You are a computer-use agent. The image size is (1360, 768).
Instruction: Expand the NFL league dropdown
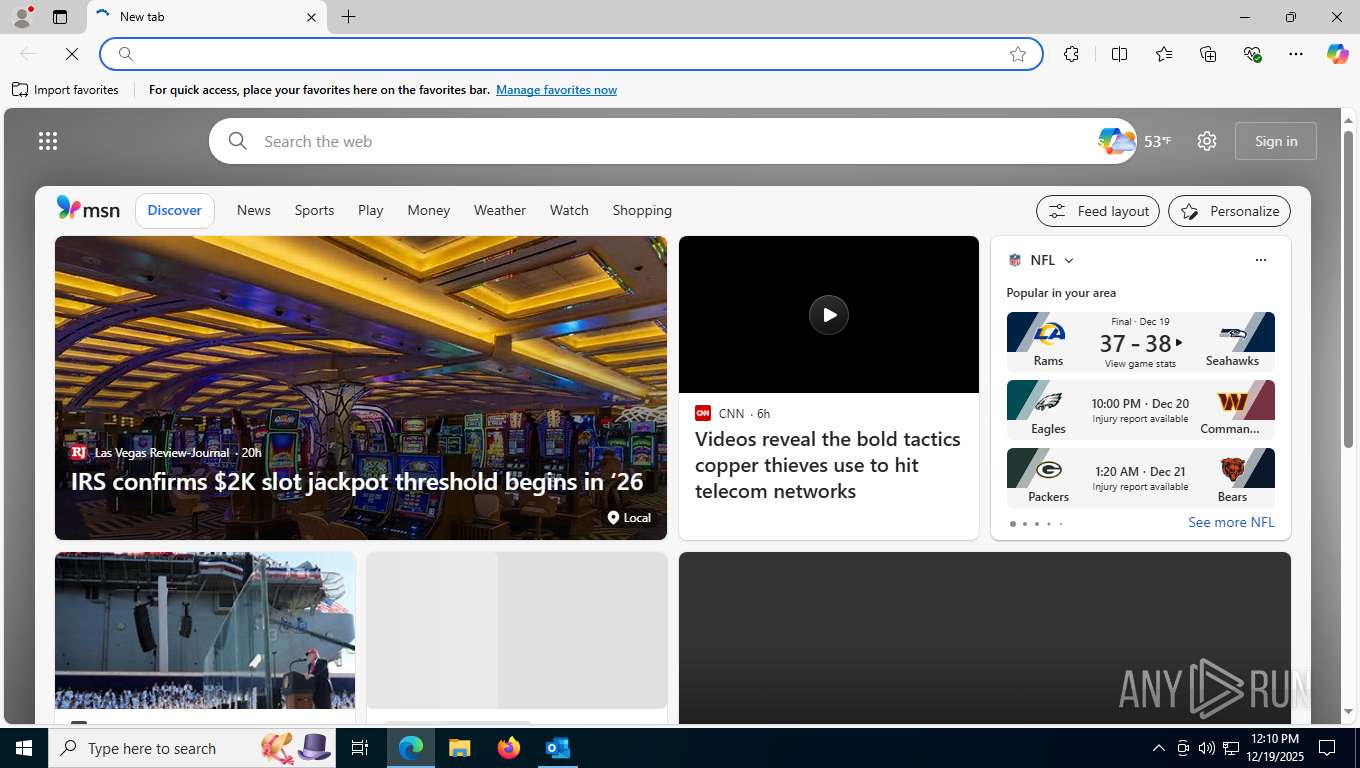(x=1069, y=260)
